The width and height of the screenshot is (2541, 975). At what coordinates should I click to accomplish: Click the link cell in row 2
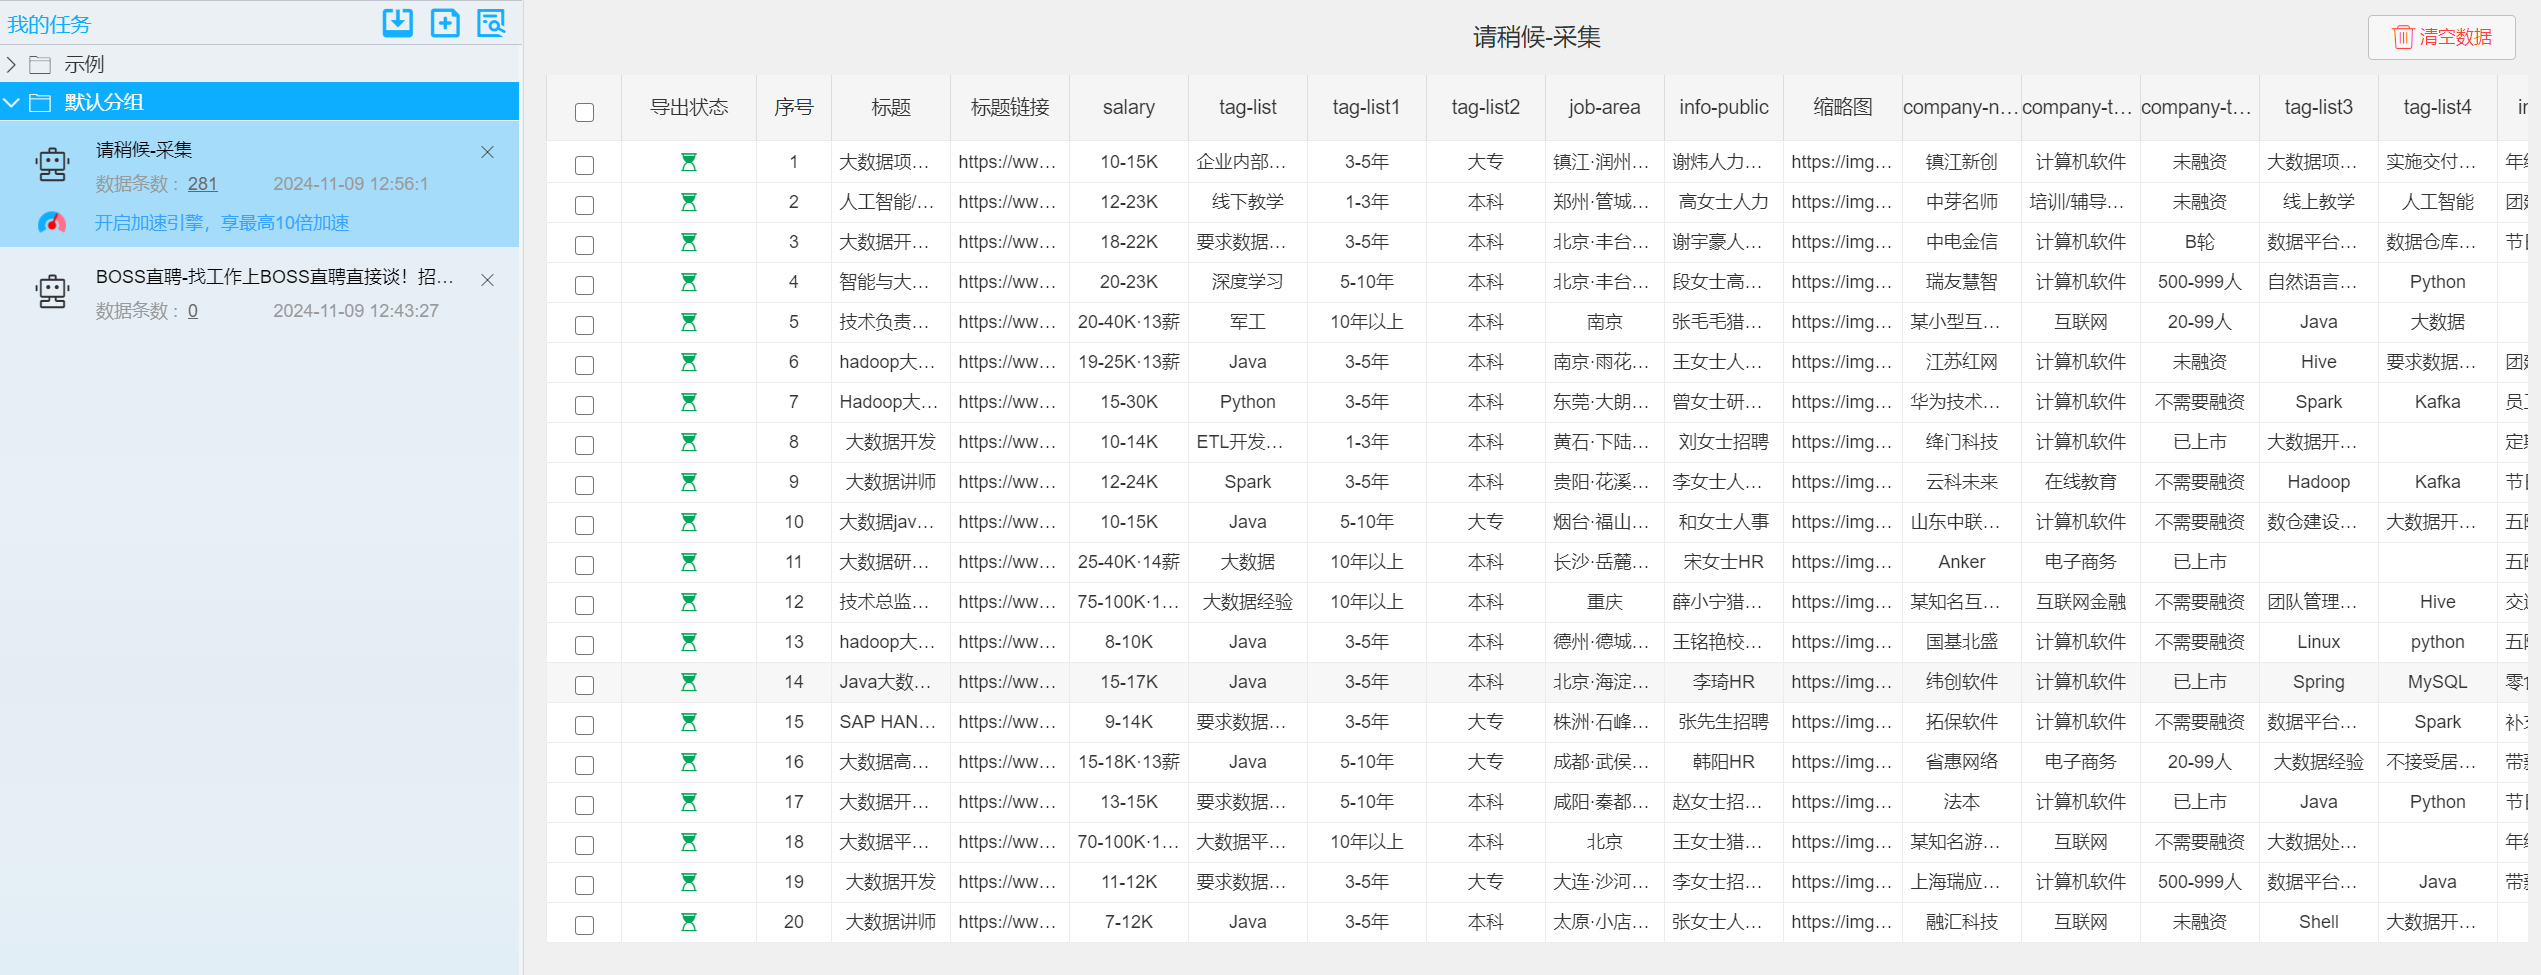[1008, 202]
